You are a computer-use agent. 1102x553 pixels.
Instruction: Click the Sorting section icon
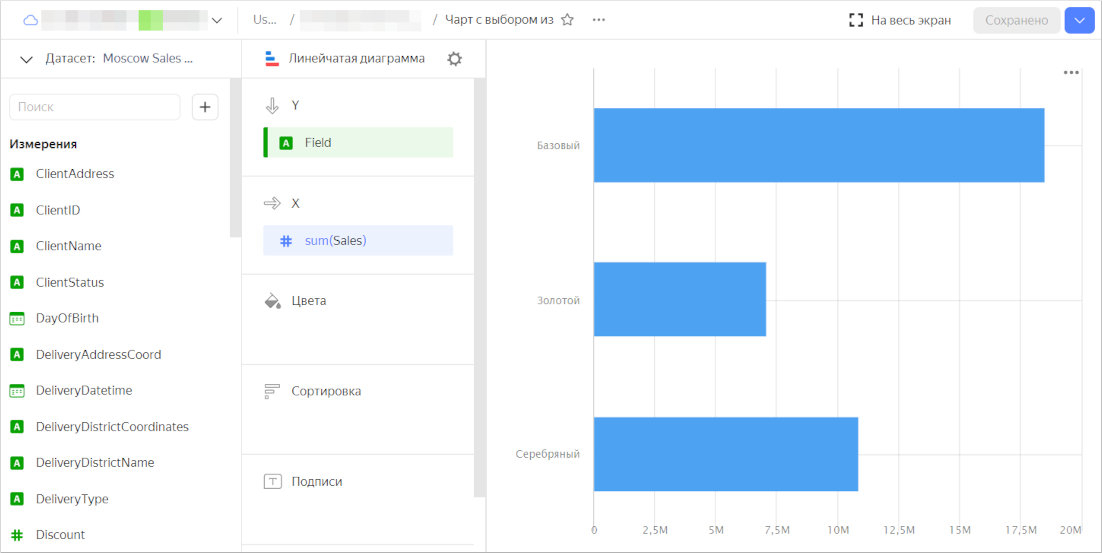272,391
